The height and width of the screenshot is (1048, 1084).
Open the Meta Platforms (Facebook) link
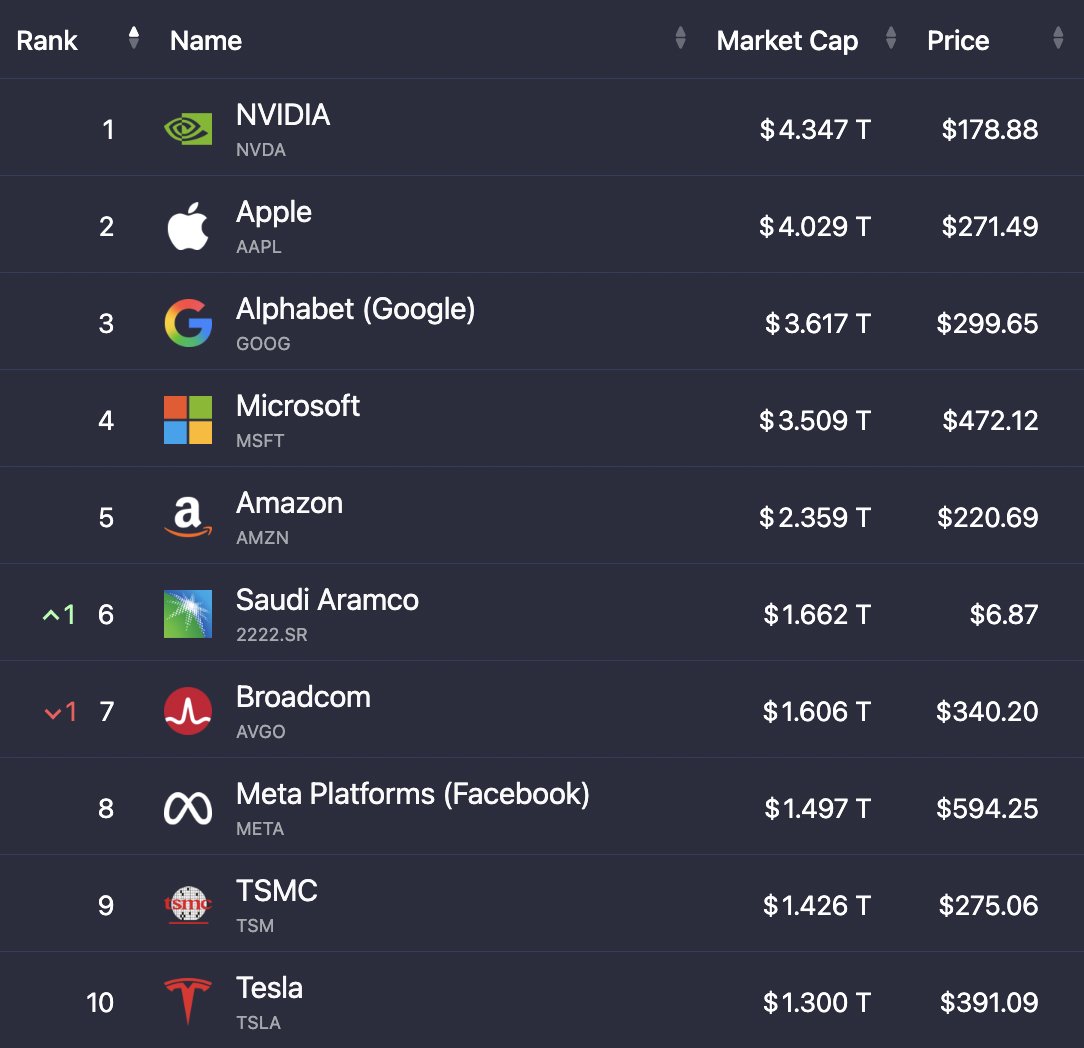(413, 794)
